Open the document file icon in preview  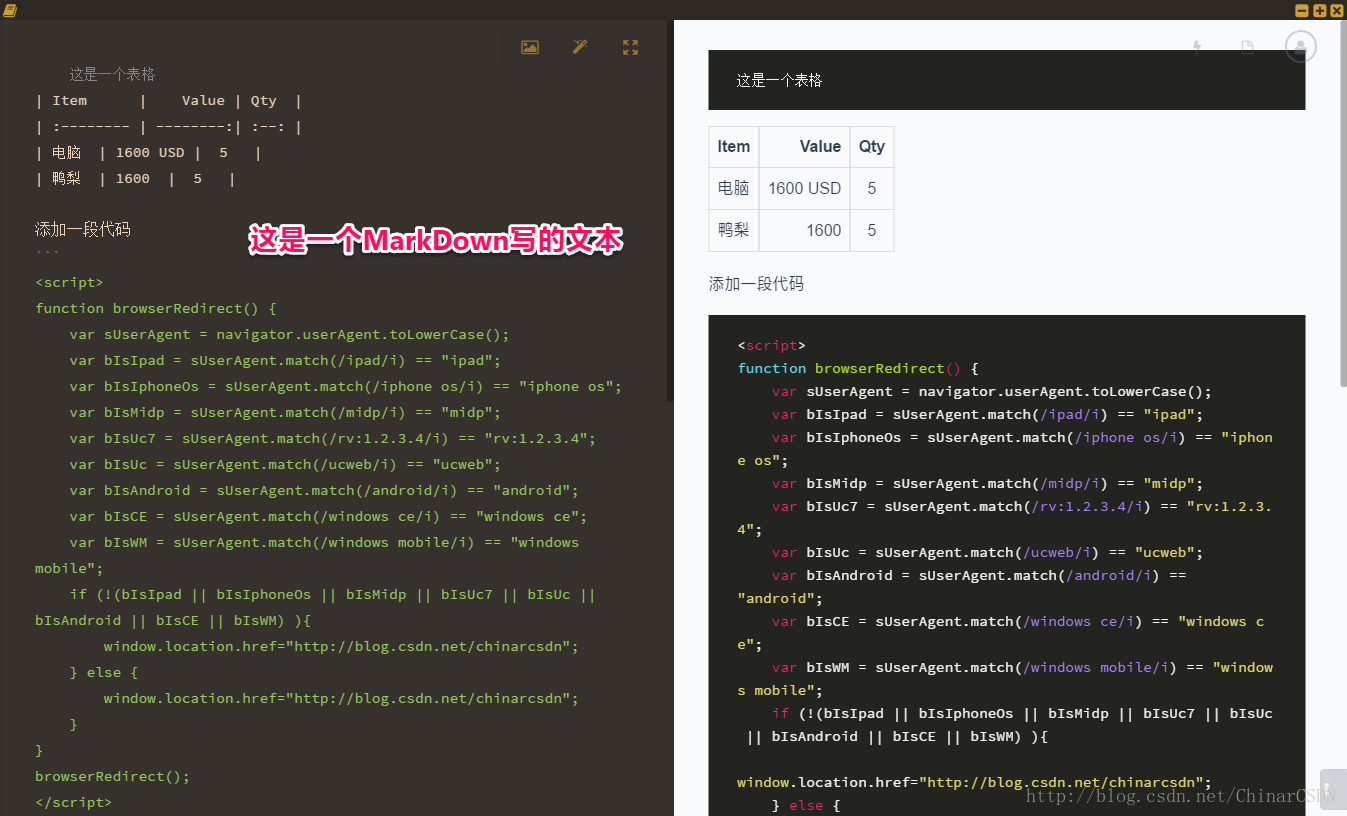click(x=1247, y=46)
